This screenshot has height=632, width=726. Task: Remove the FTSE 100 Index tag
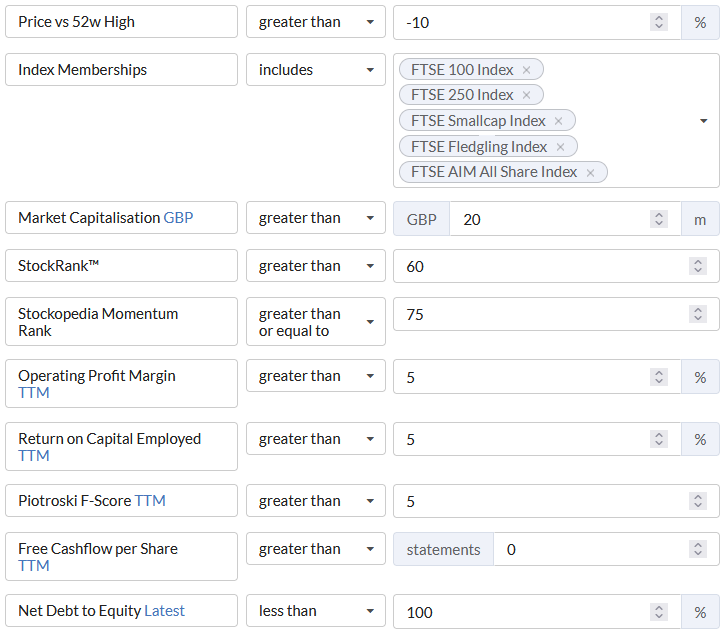[x=527, y=70]
